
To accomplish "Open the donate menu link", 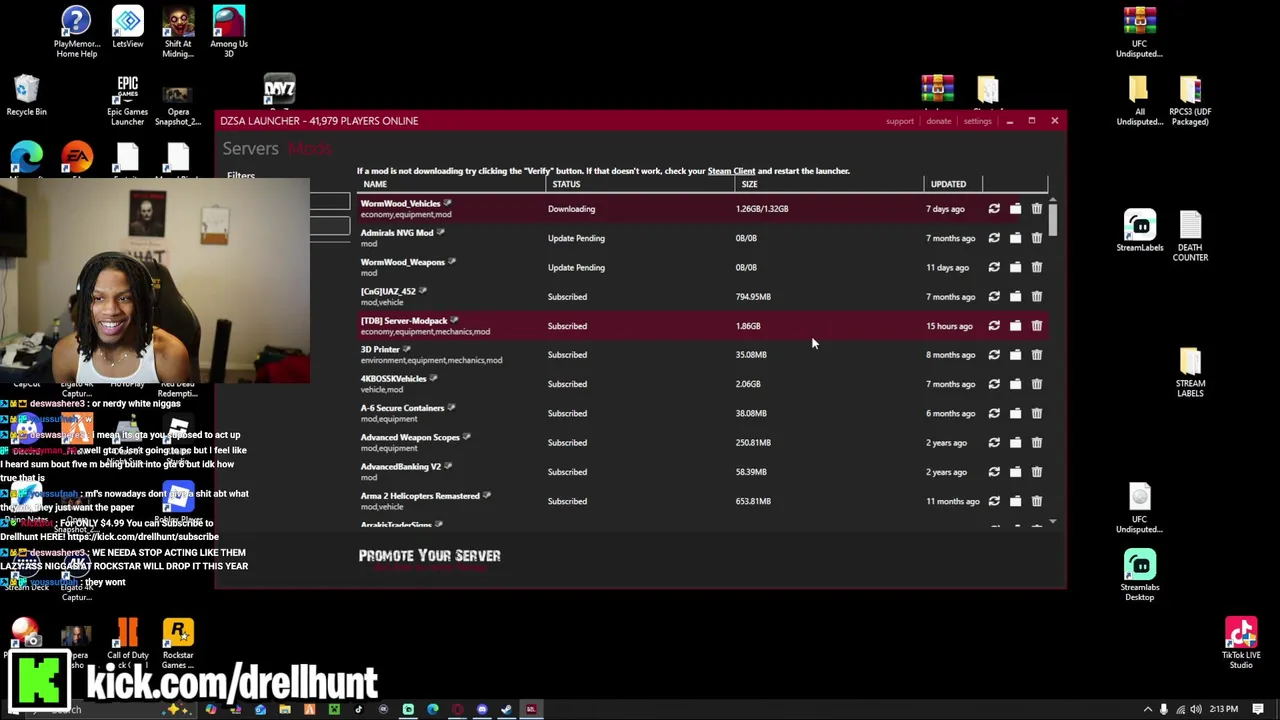I will (x=938, y=121).
